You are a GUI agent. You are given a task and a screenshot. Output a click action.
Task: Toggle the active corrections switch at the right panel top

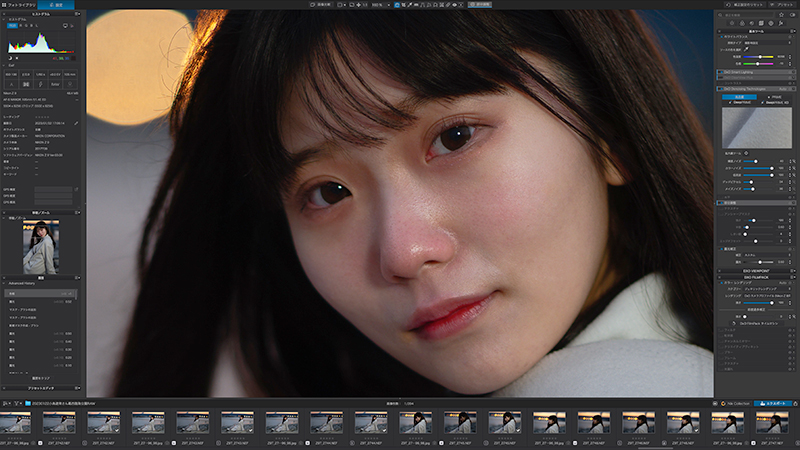pos(792,15)
